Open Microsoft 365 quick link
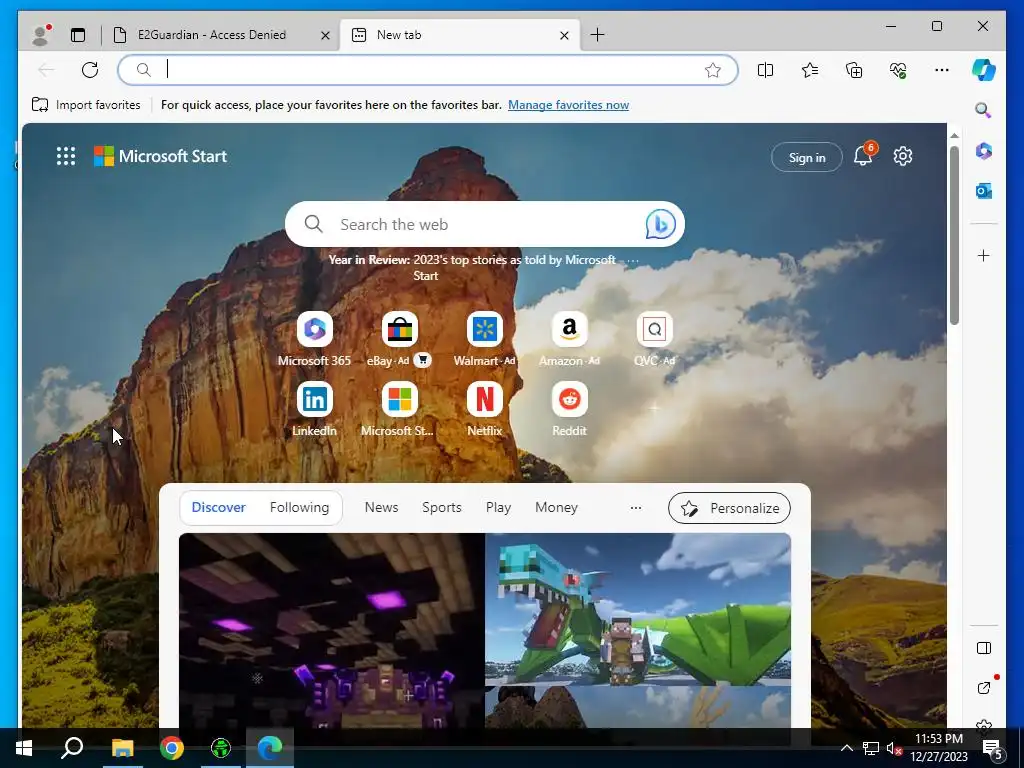Image resolution: width=1024 pixels, height=768 pixels. tap(314, 339)
